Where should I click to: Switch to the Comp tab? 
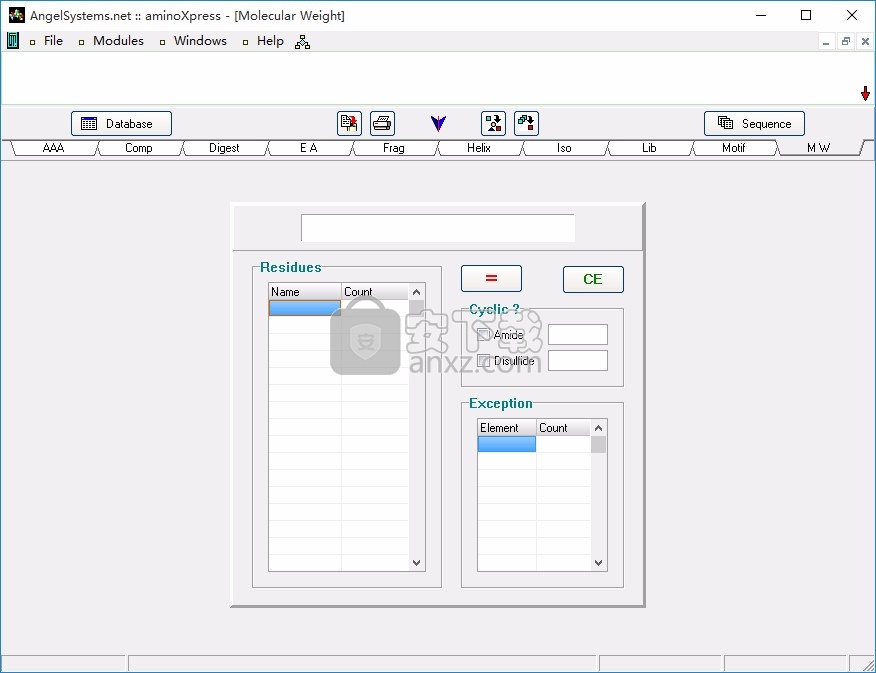pos(139,148)
